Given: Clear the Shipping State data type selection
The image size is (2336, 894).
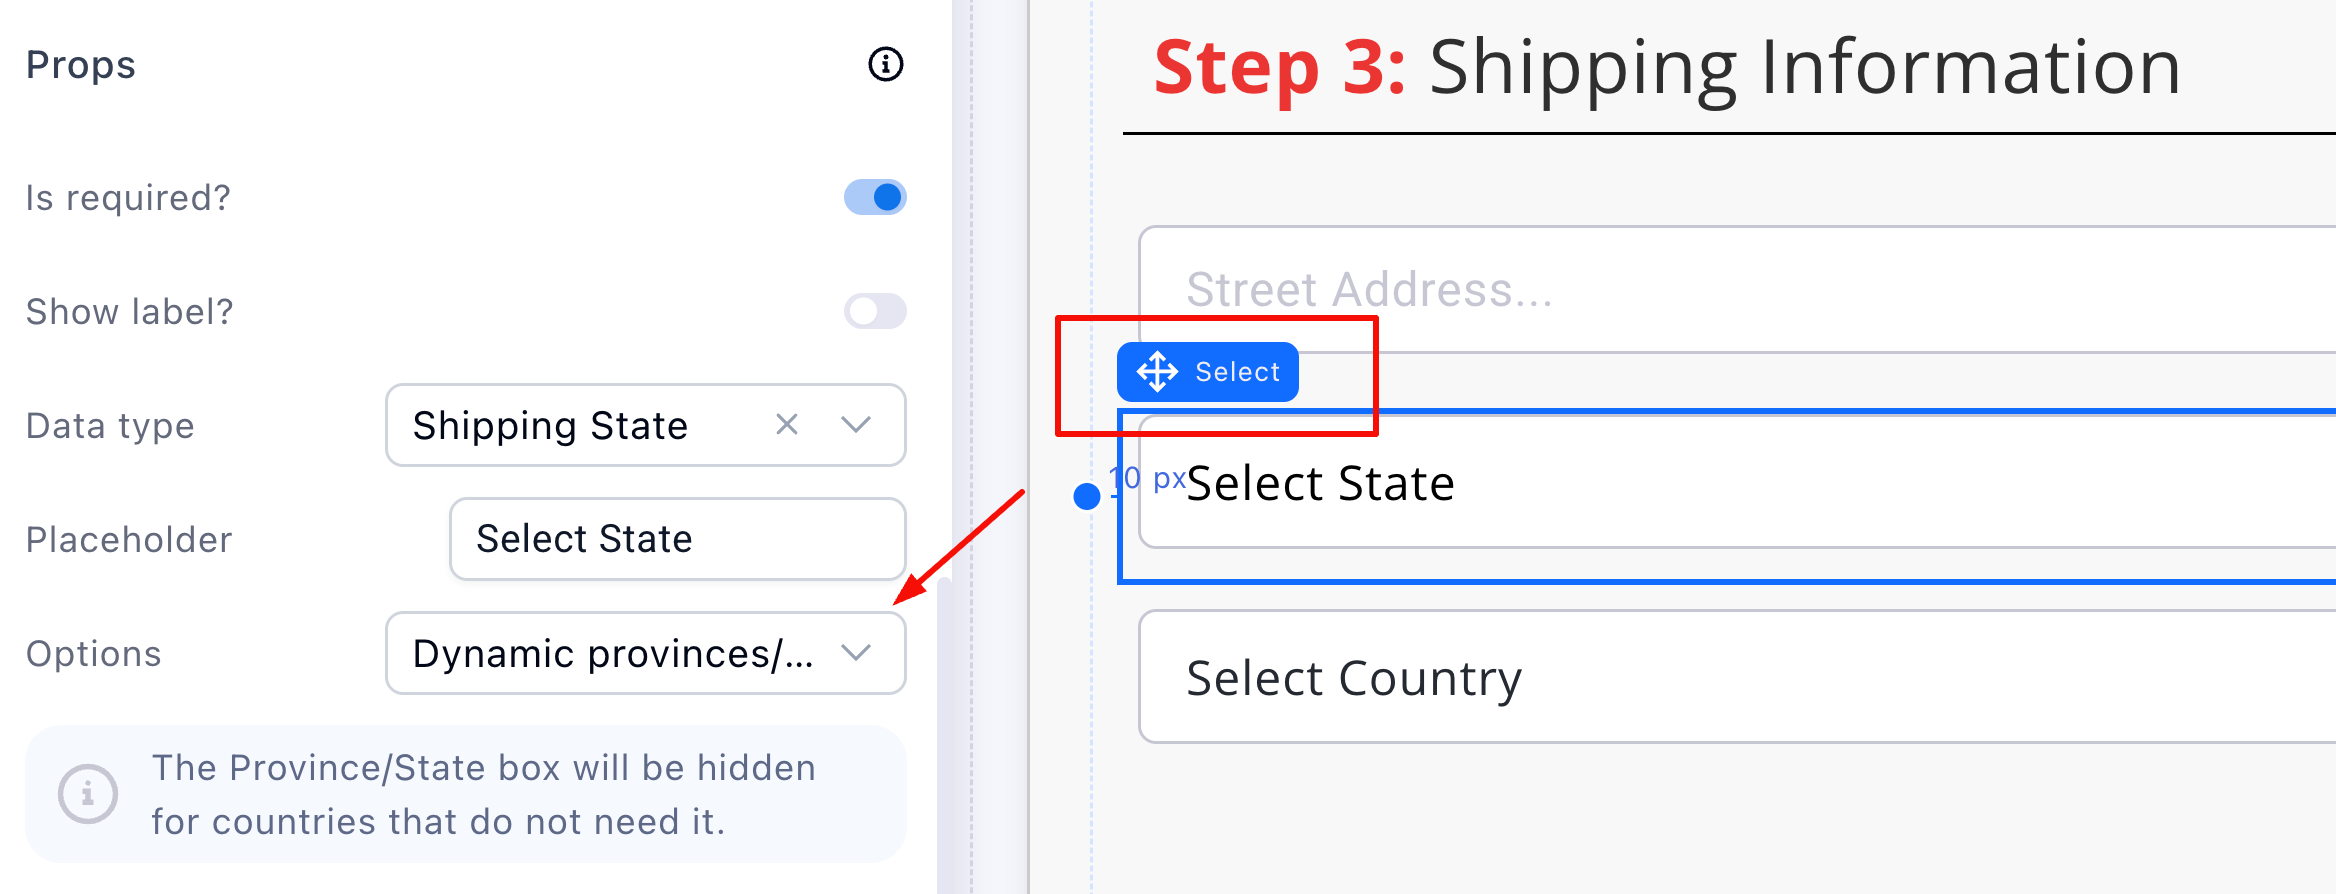Looking at the screenshot, I should pos(787,425).
